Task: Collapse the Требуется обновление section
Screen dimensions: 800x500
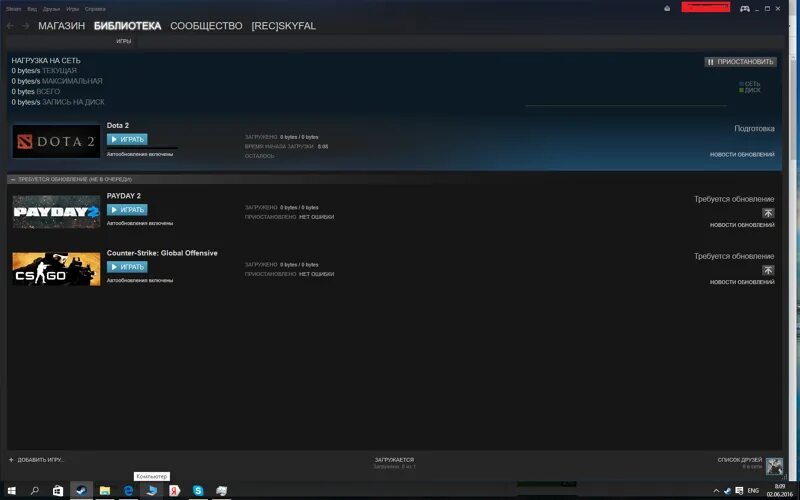Action: [x=13, y=180]
